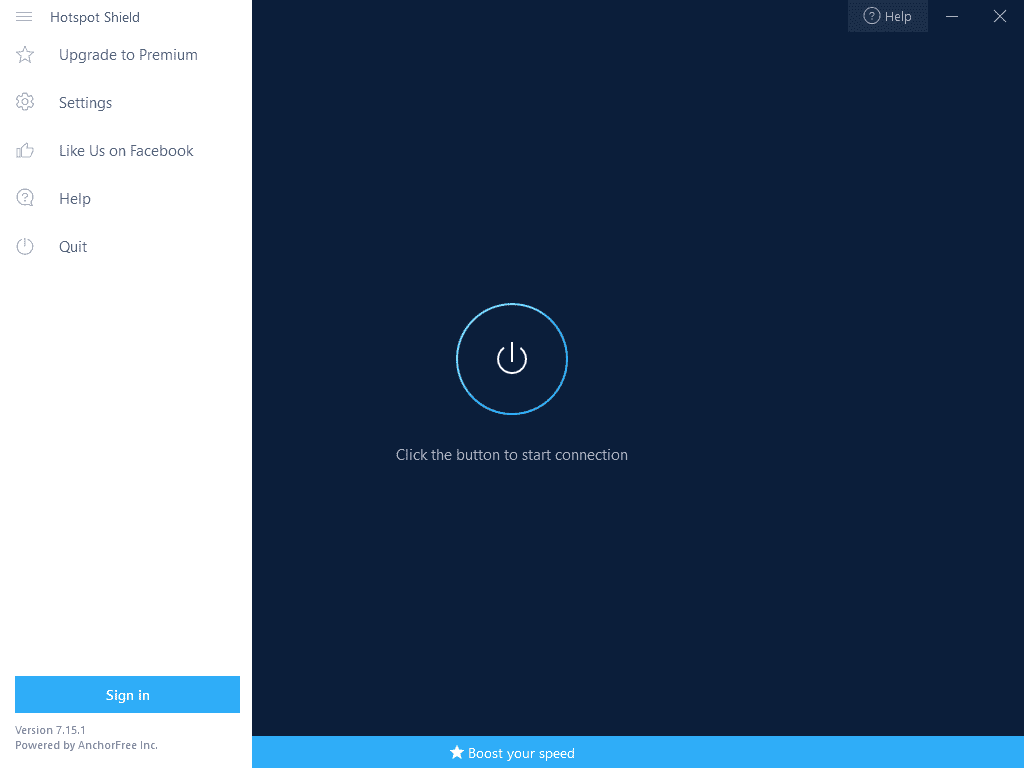Click the star icon beside Boost your speed
The image size is (1024, 768).
coord(456,752)
